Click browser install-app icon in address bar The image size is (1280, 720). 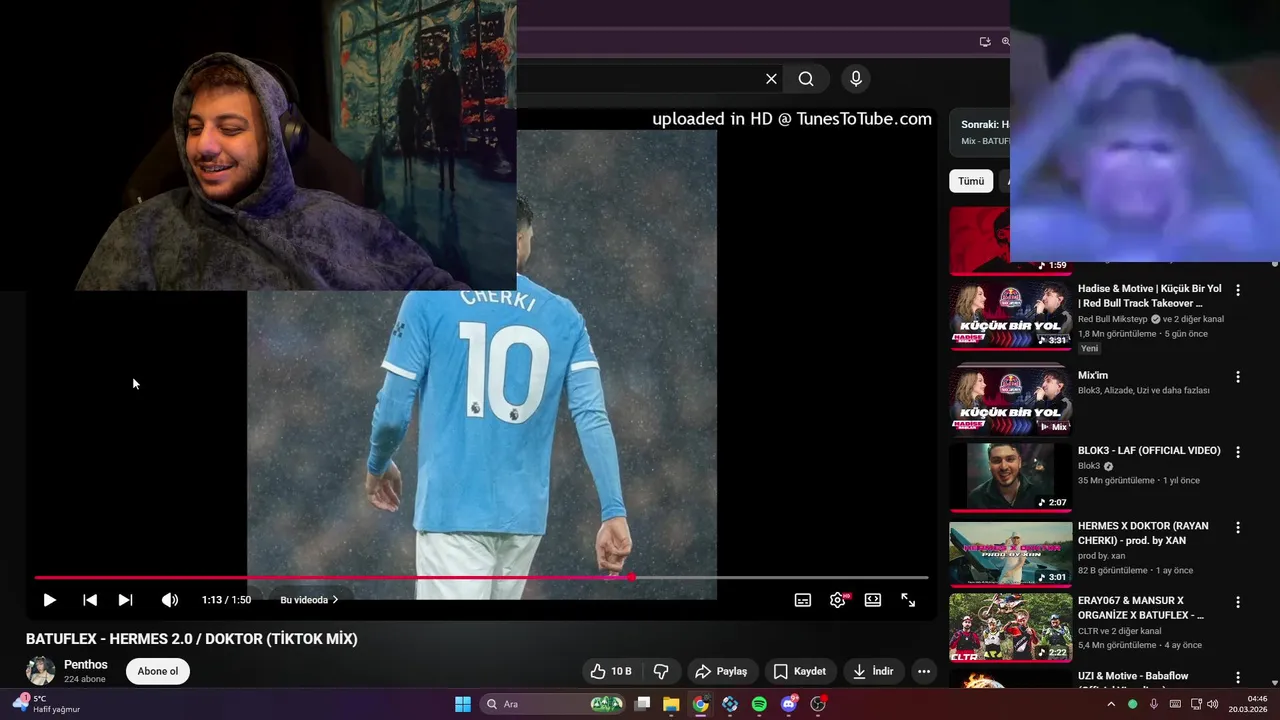click(x=985, y=42)
